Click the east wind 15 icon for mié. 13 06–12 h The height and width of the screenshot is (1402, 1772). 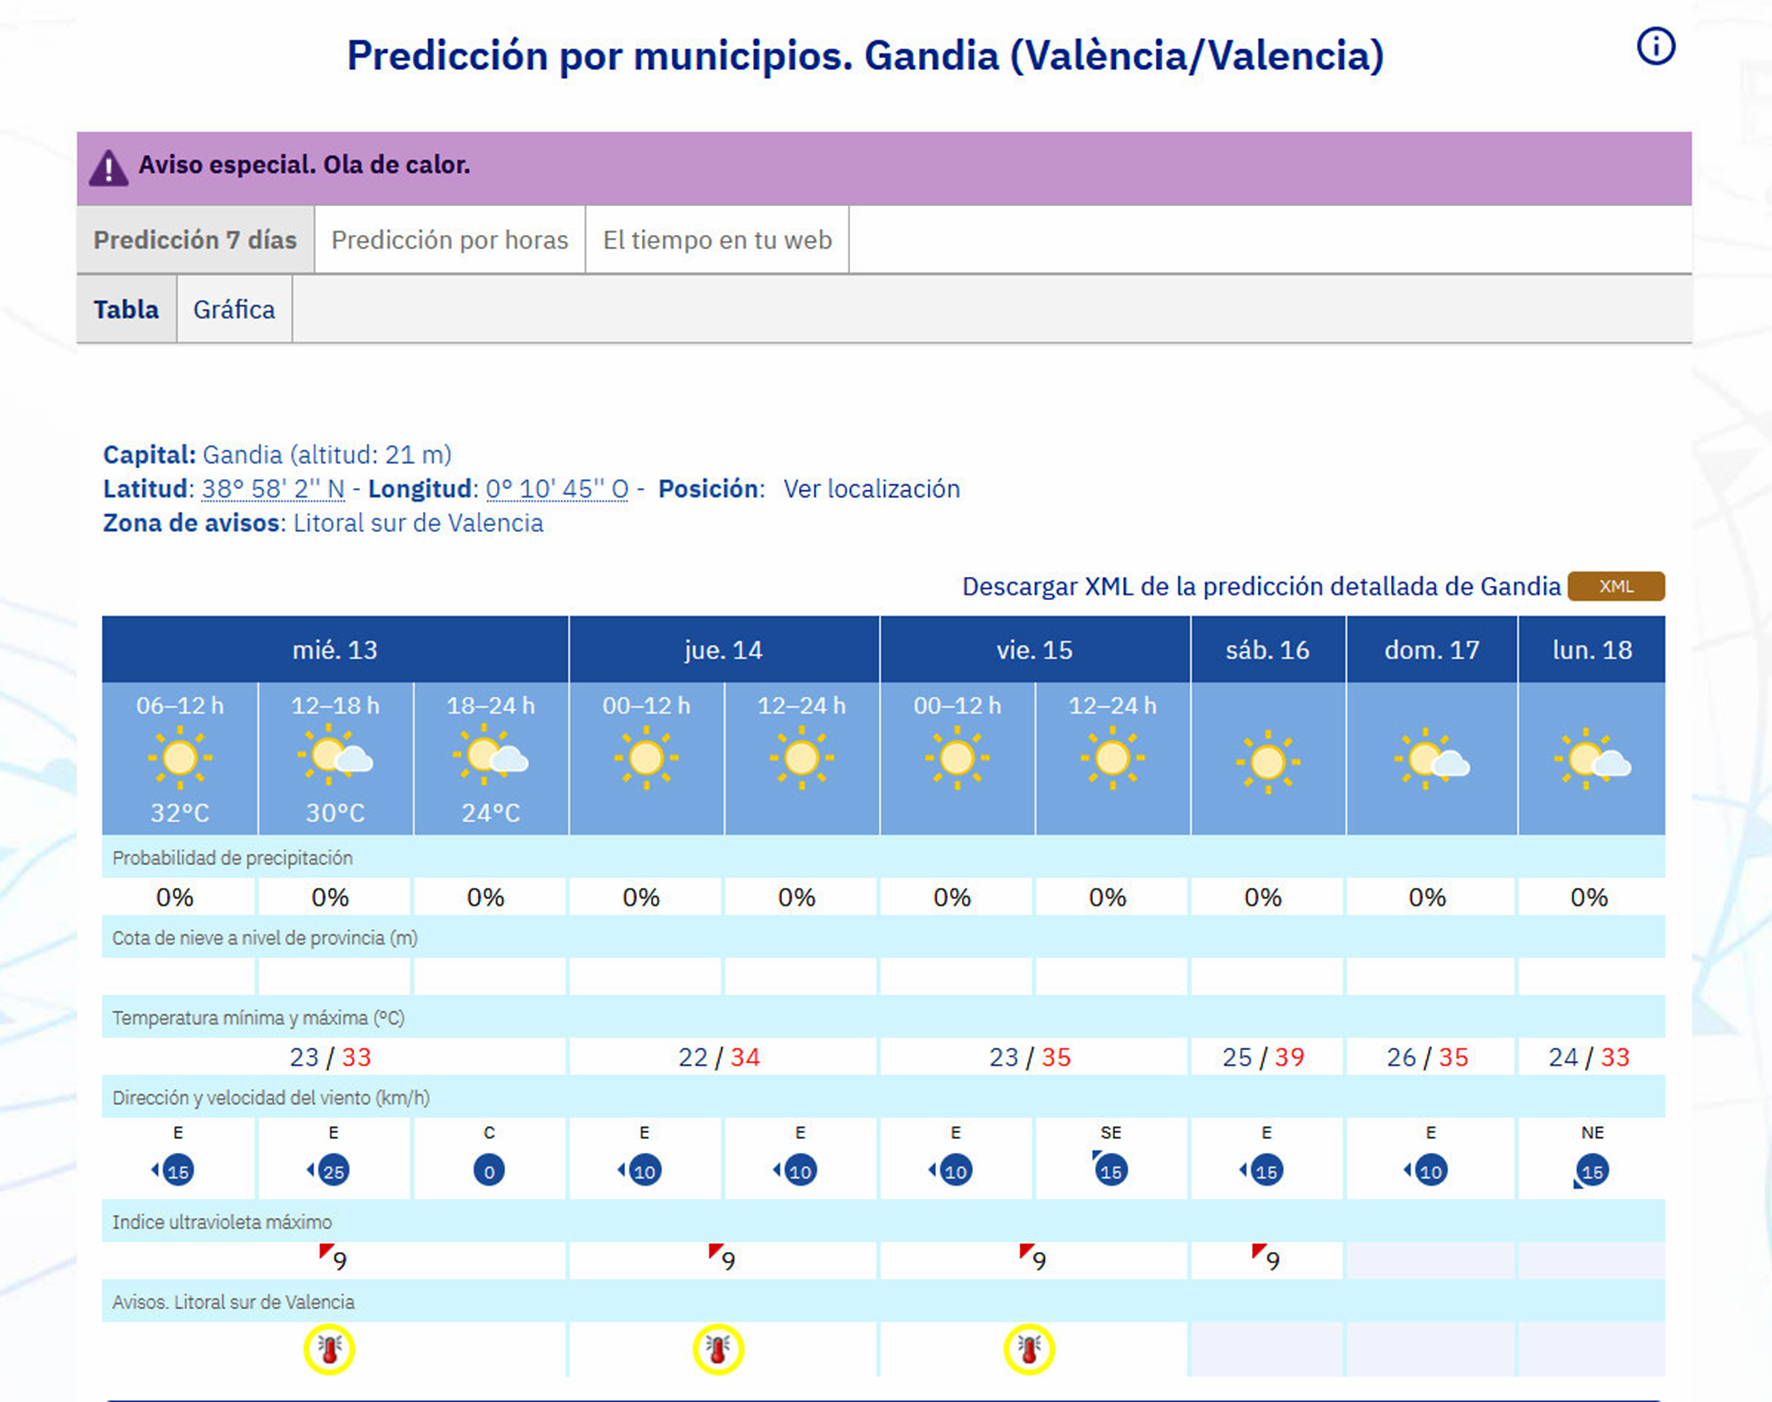pos(174,1170)
